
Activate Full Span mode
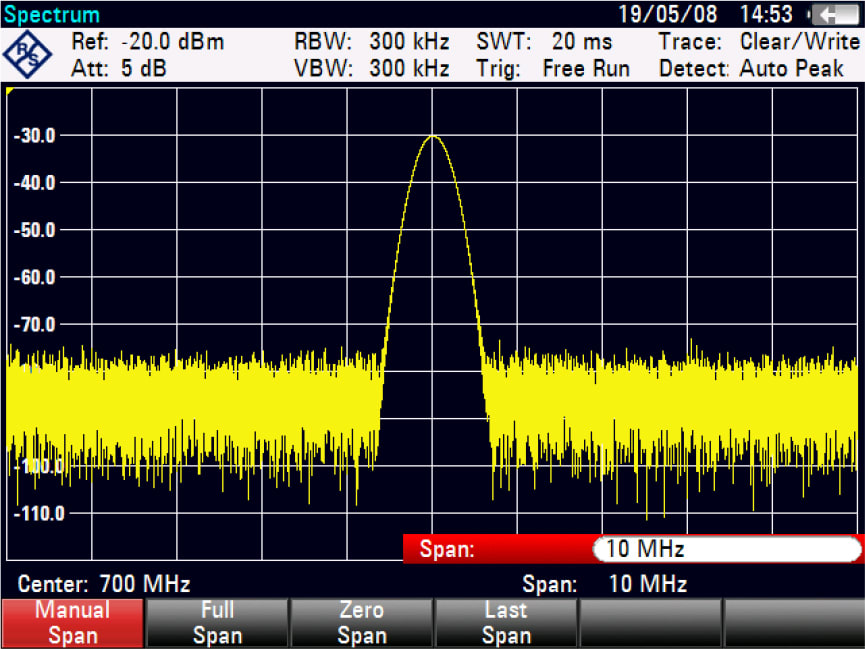[216, 621]
